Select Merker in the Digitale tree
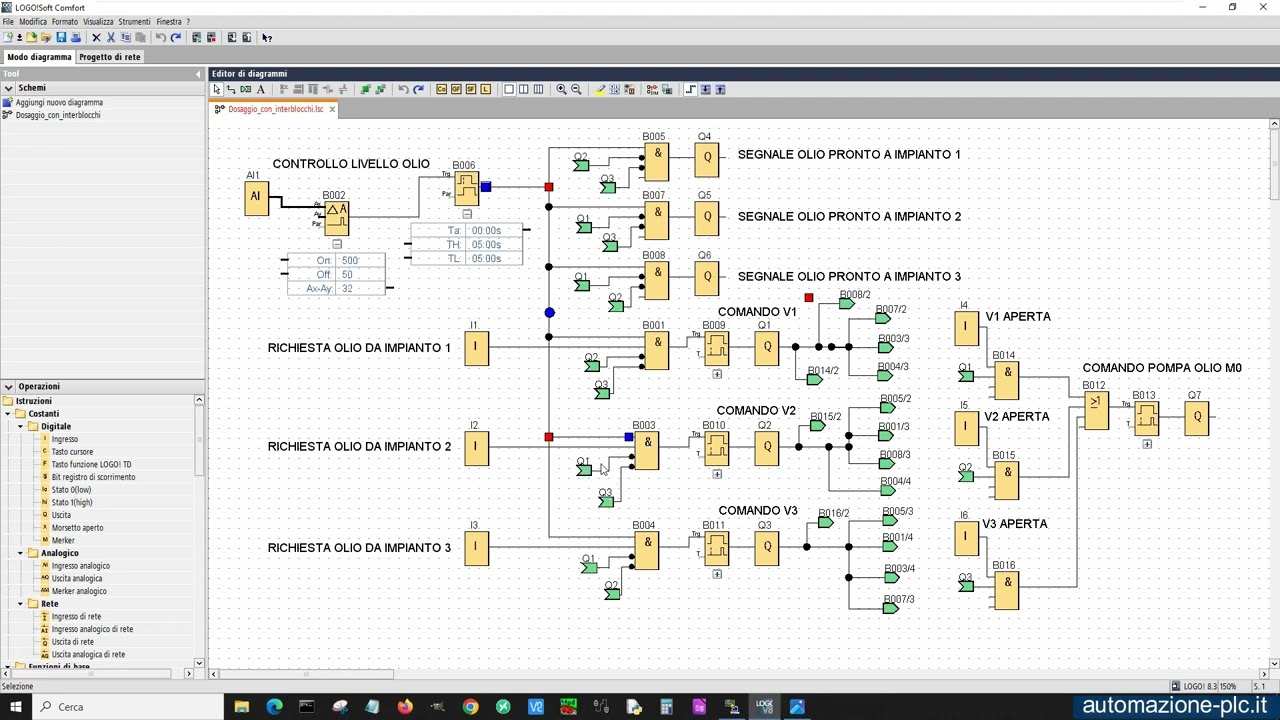Image resolution: width=1280 pixels, height=720 pixels. (x=63, y=540)
